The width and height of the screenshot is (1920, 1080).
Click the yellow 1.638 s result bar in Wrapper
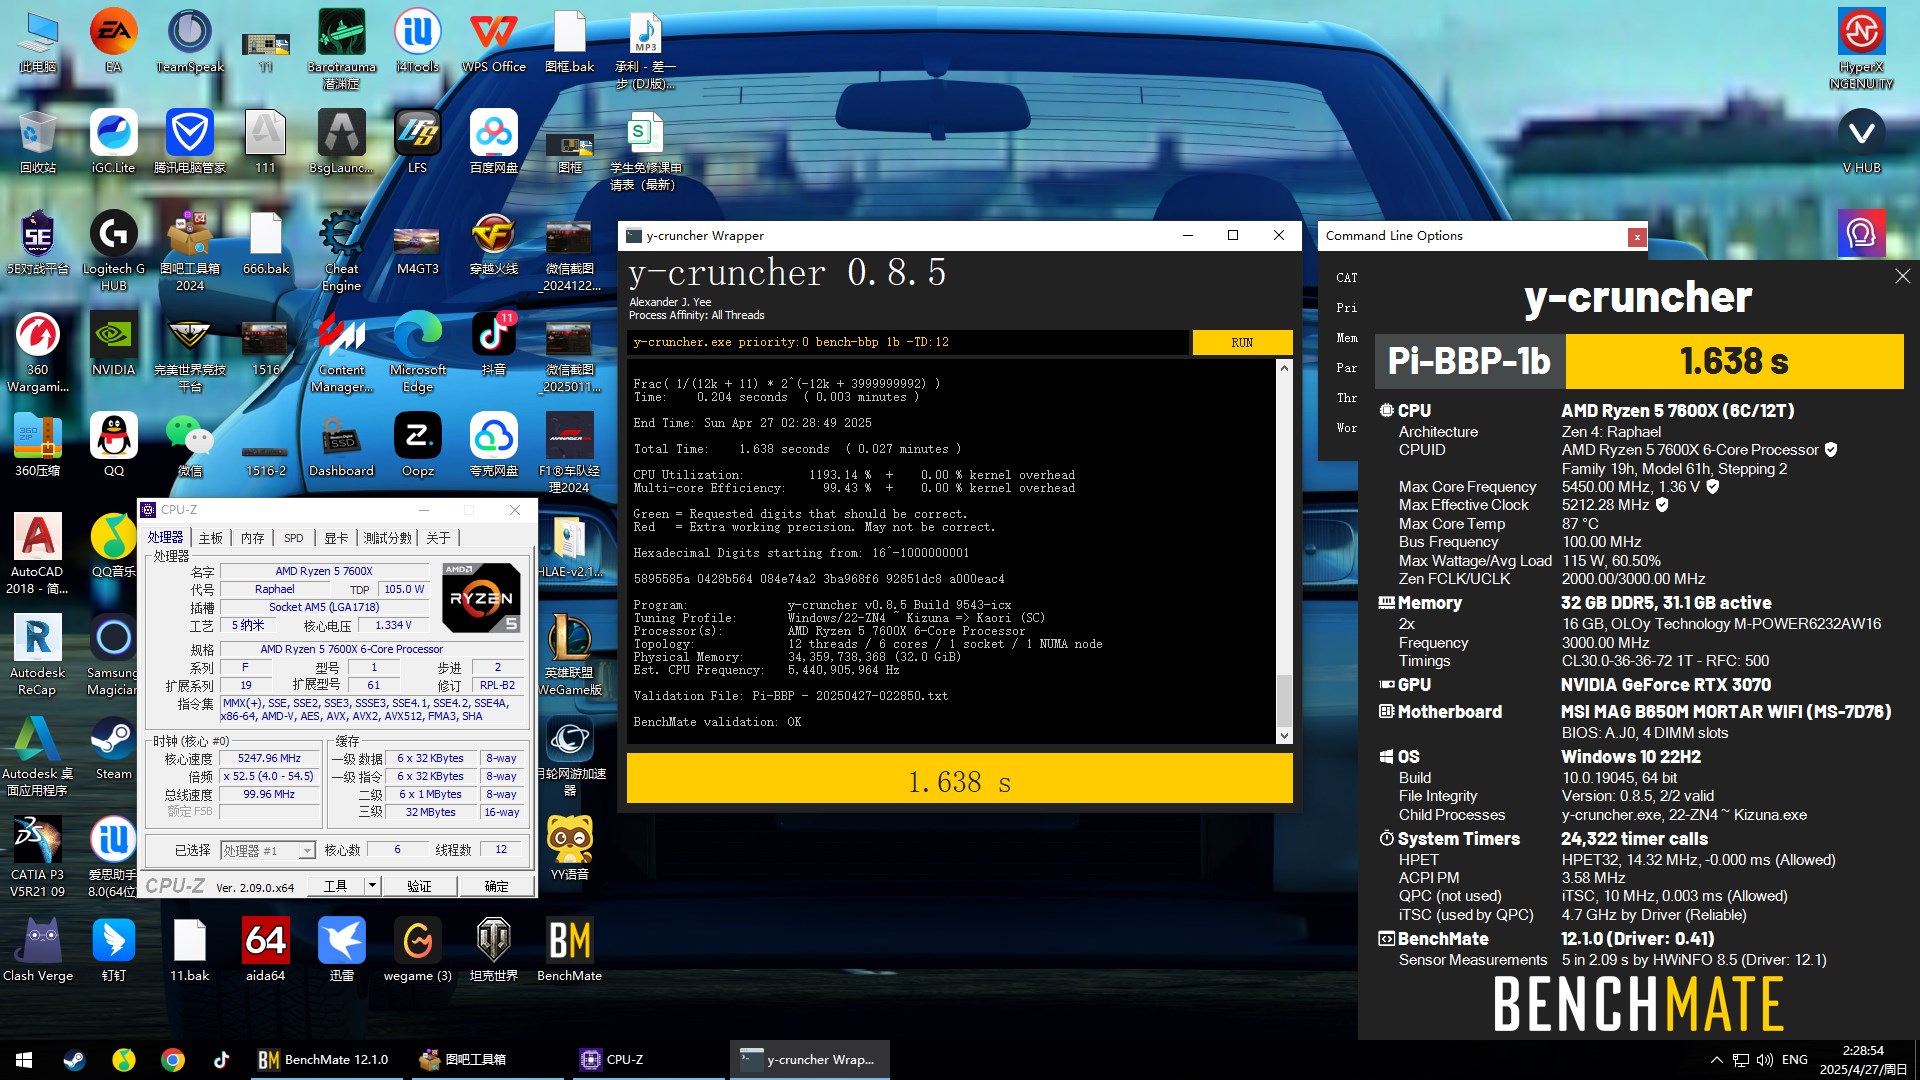pyautogui.click(x=959, y=779)
